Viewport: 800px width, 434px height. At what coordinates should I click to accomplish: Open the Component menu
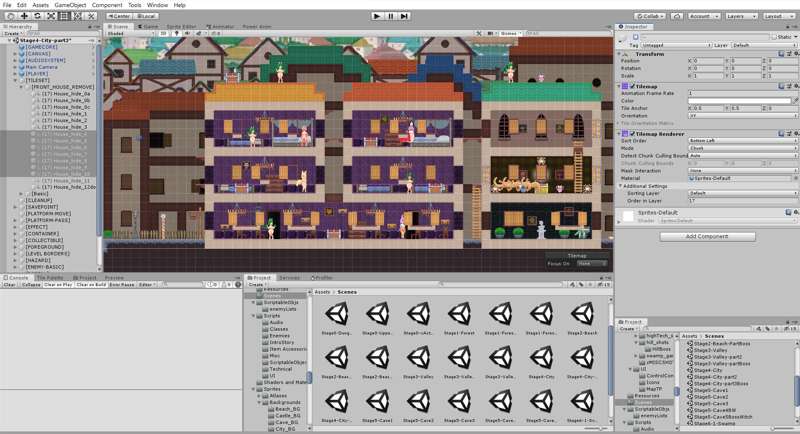click(107, 5)
